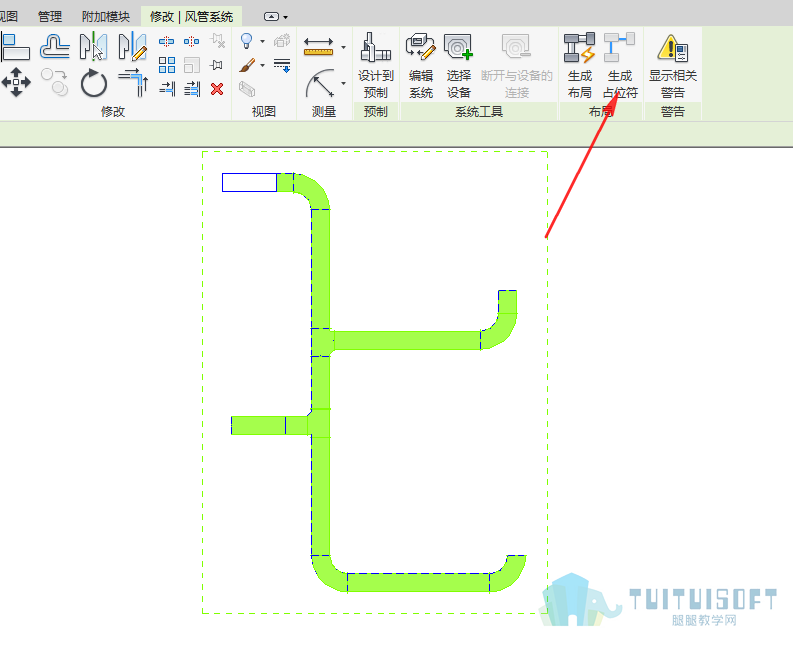Screen dimensions: 793x652
Task: Click the 修改 panel label
Action: [x=113, y=111]
